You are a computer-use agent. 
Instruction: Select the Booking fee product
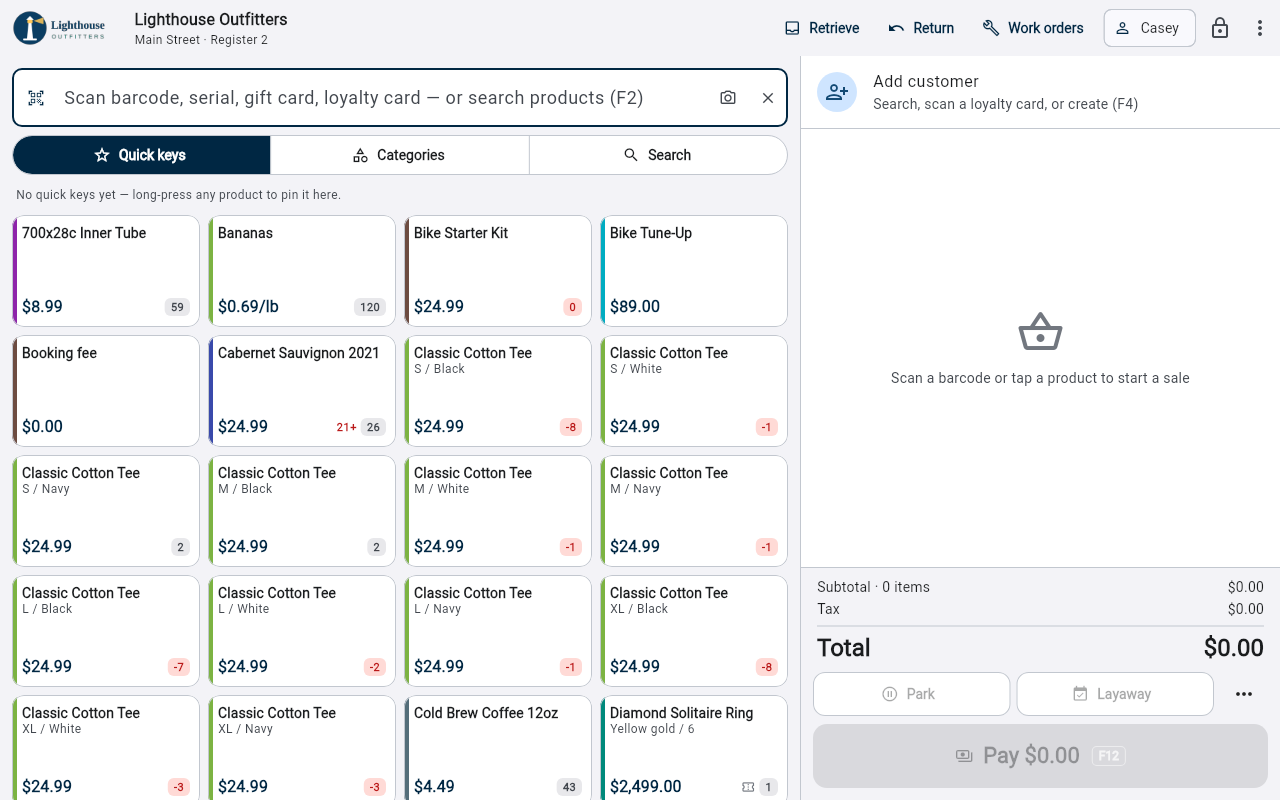click(106, 391)
